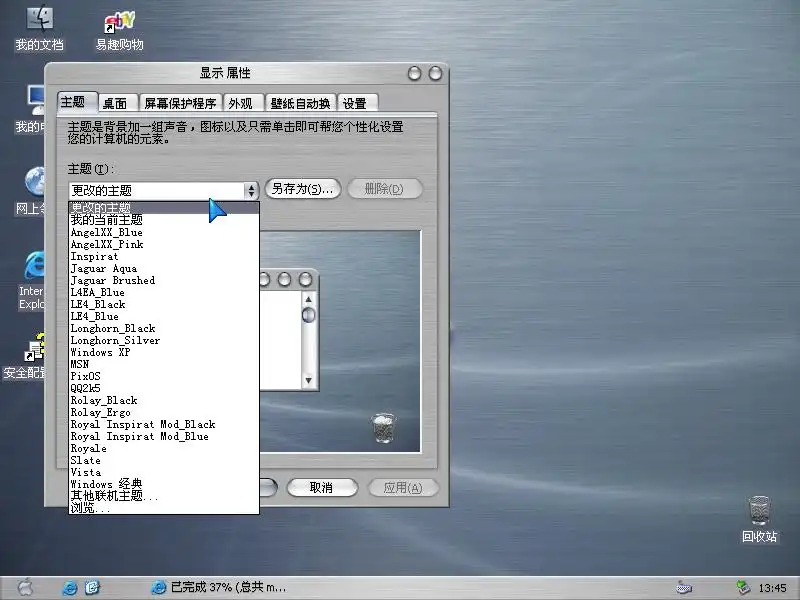The height and width of the screenshot is (600, 800).
Task: Click the 另存为(S)... button
Action: 303,189
